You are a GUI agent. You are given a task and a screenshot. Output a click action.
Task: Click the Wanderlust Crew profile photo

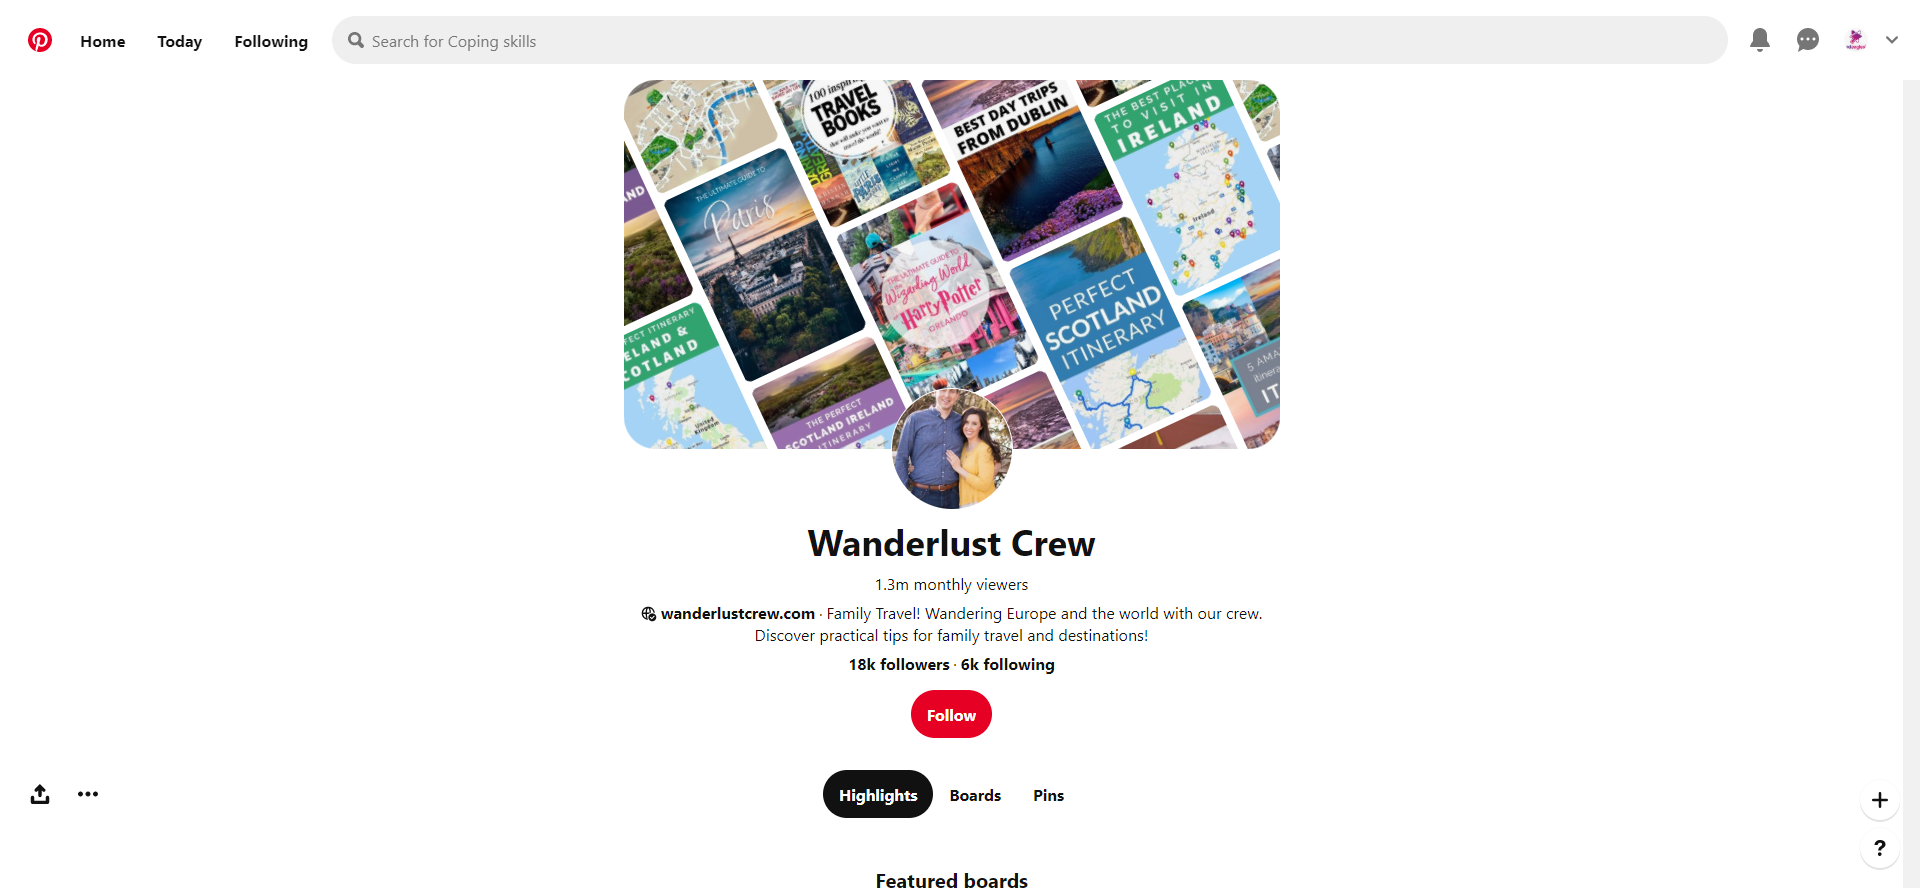tap(952, 449)
